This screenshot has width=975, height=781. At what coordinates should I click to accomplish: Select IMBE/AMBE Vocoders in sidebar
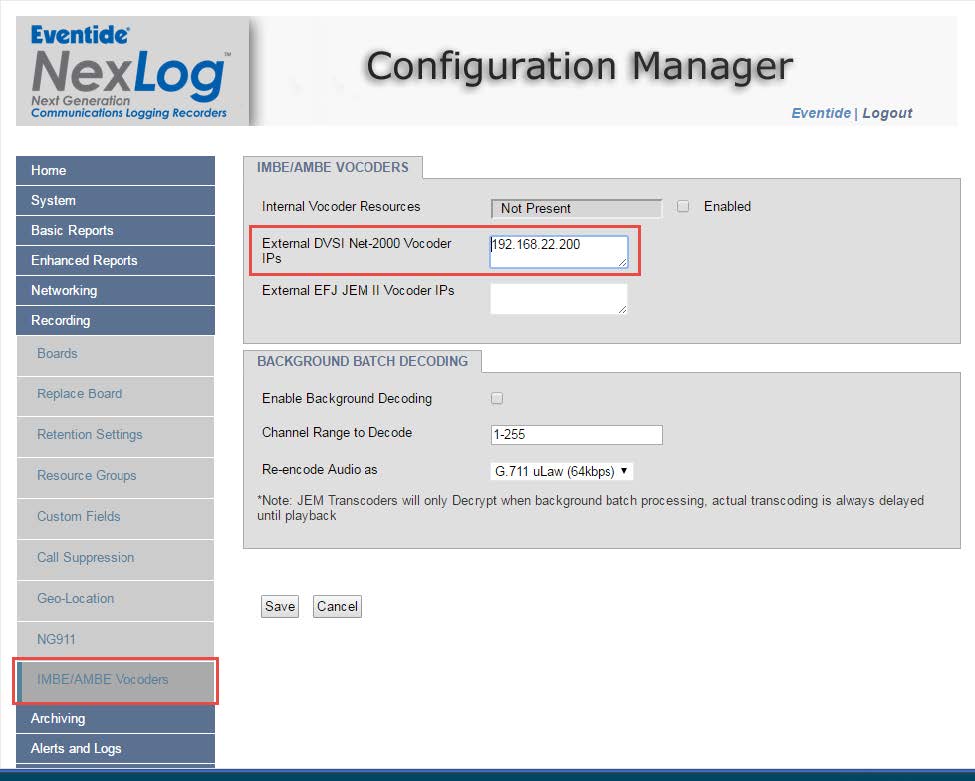[x=103, y=680]
